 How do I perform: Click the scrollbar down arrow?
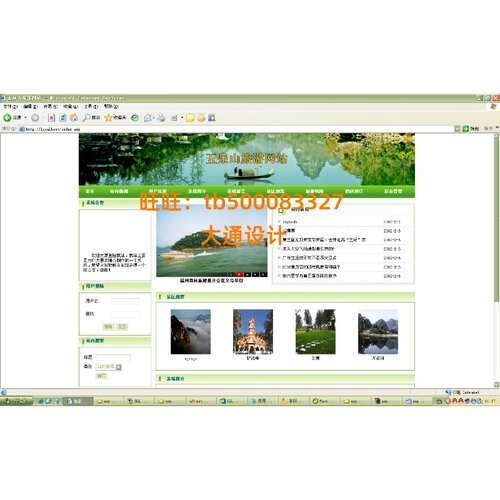tap(497, 384)
